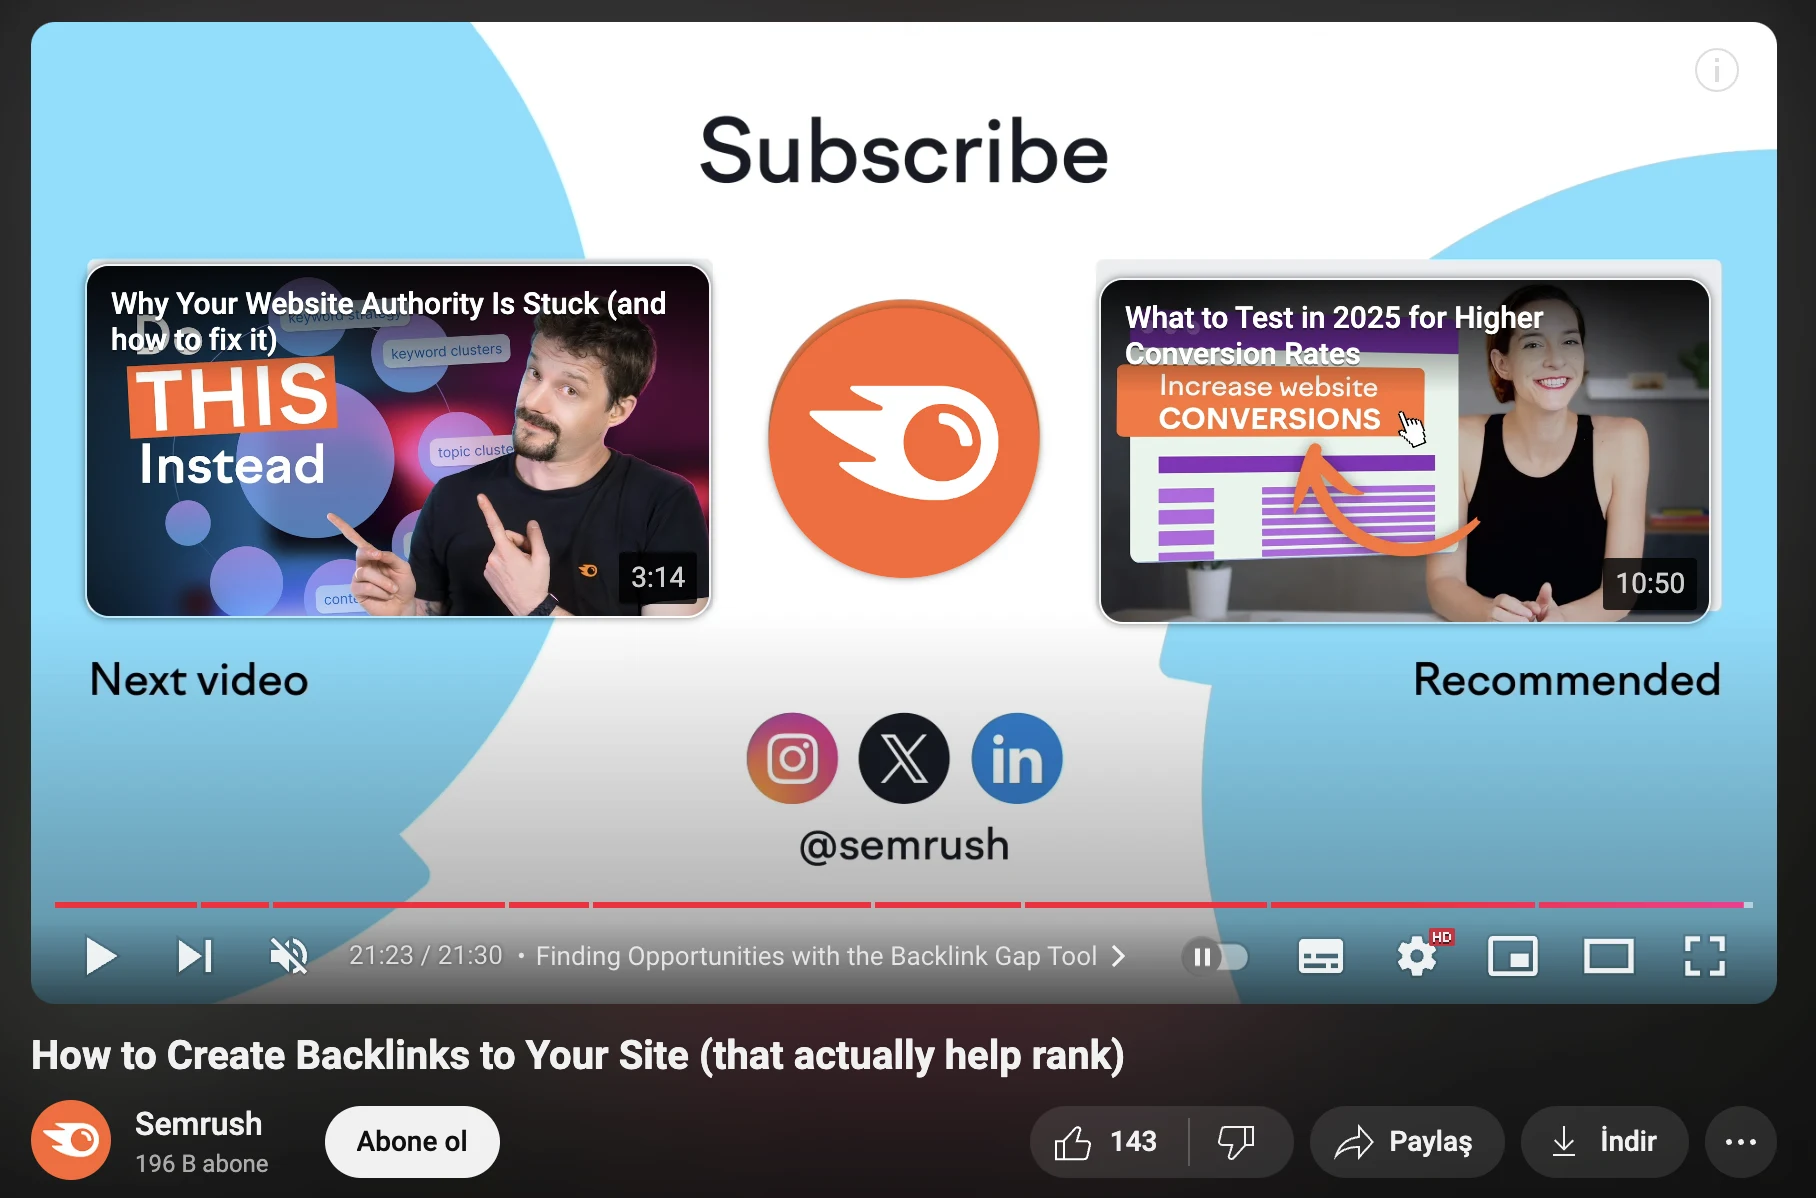
Task: Dislike the video with thumbs down
Action: (1237, 1141)
